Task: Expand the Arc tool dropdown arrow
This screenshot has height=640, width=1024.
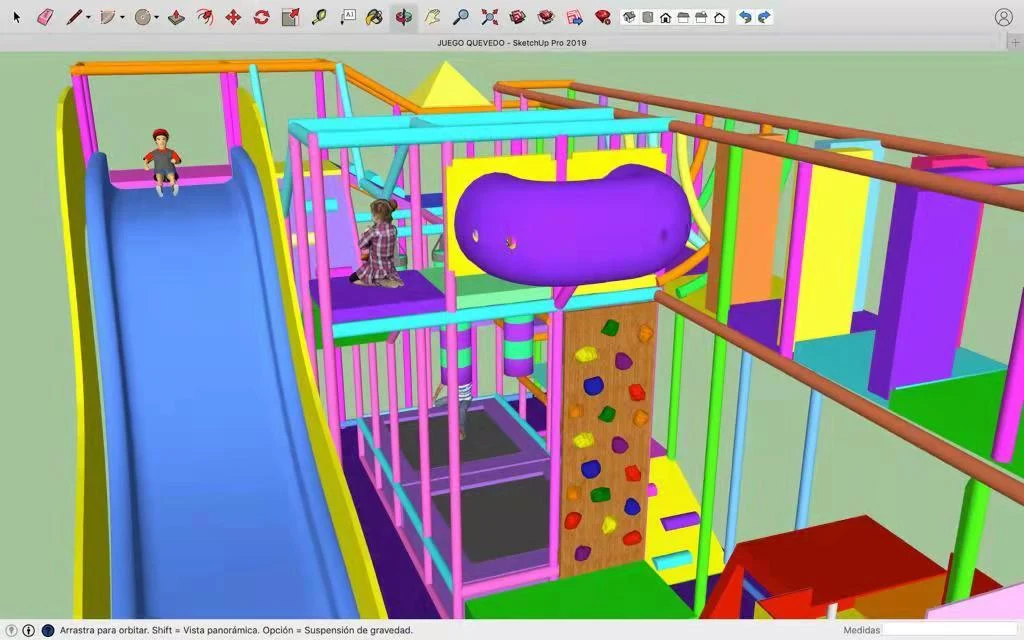Action: [122, 18]
